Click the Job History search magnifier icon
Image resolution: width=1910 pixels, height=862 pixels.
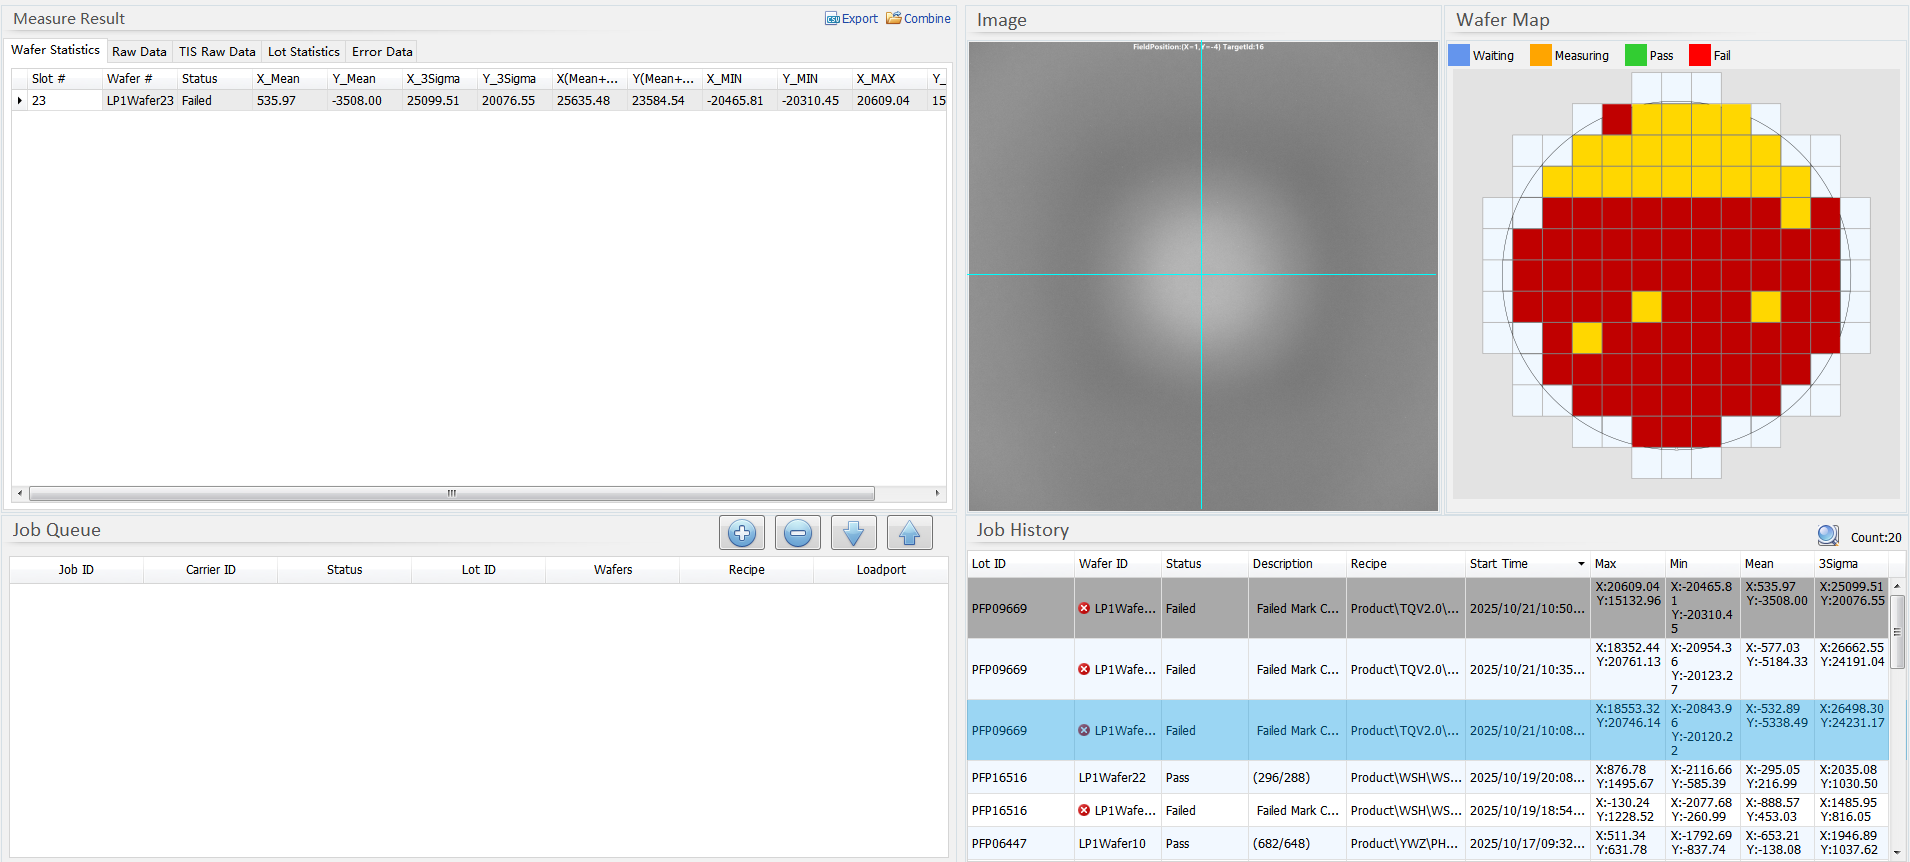[1828, 536]
